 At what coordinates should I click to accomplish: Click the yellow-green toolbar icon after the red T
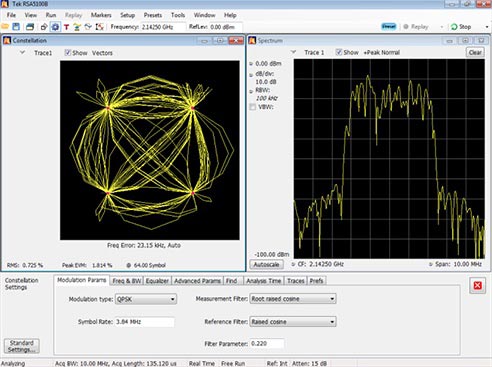tap(77, 27)
